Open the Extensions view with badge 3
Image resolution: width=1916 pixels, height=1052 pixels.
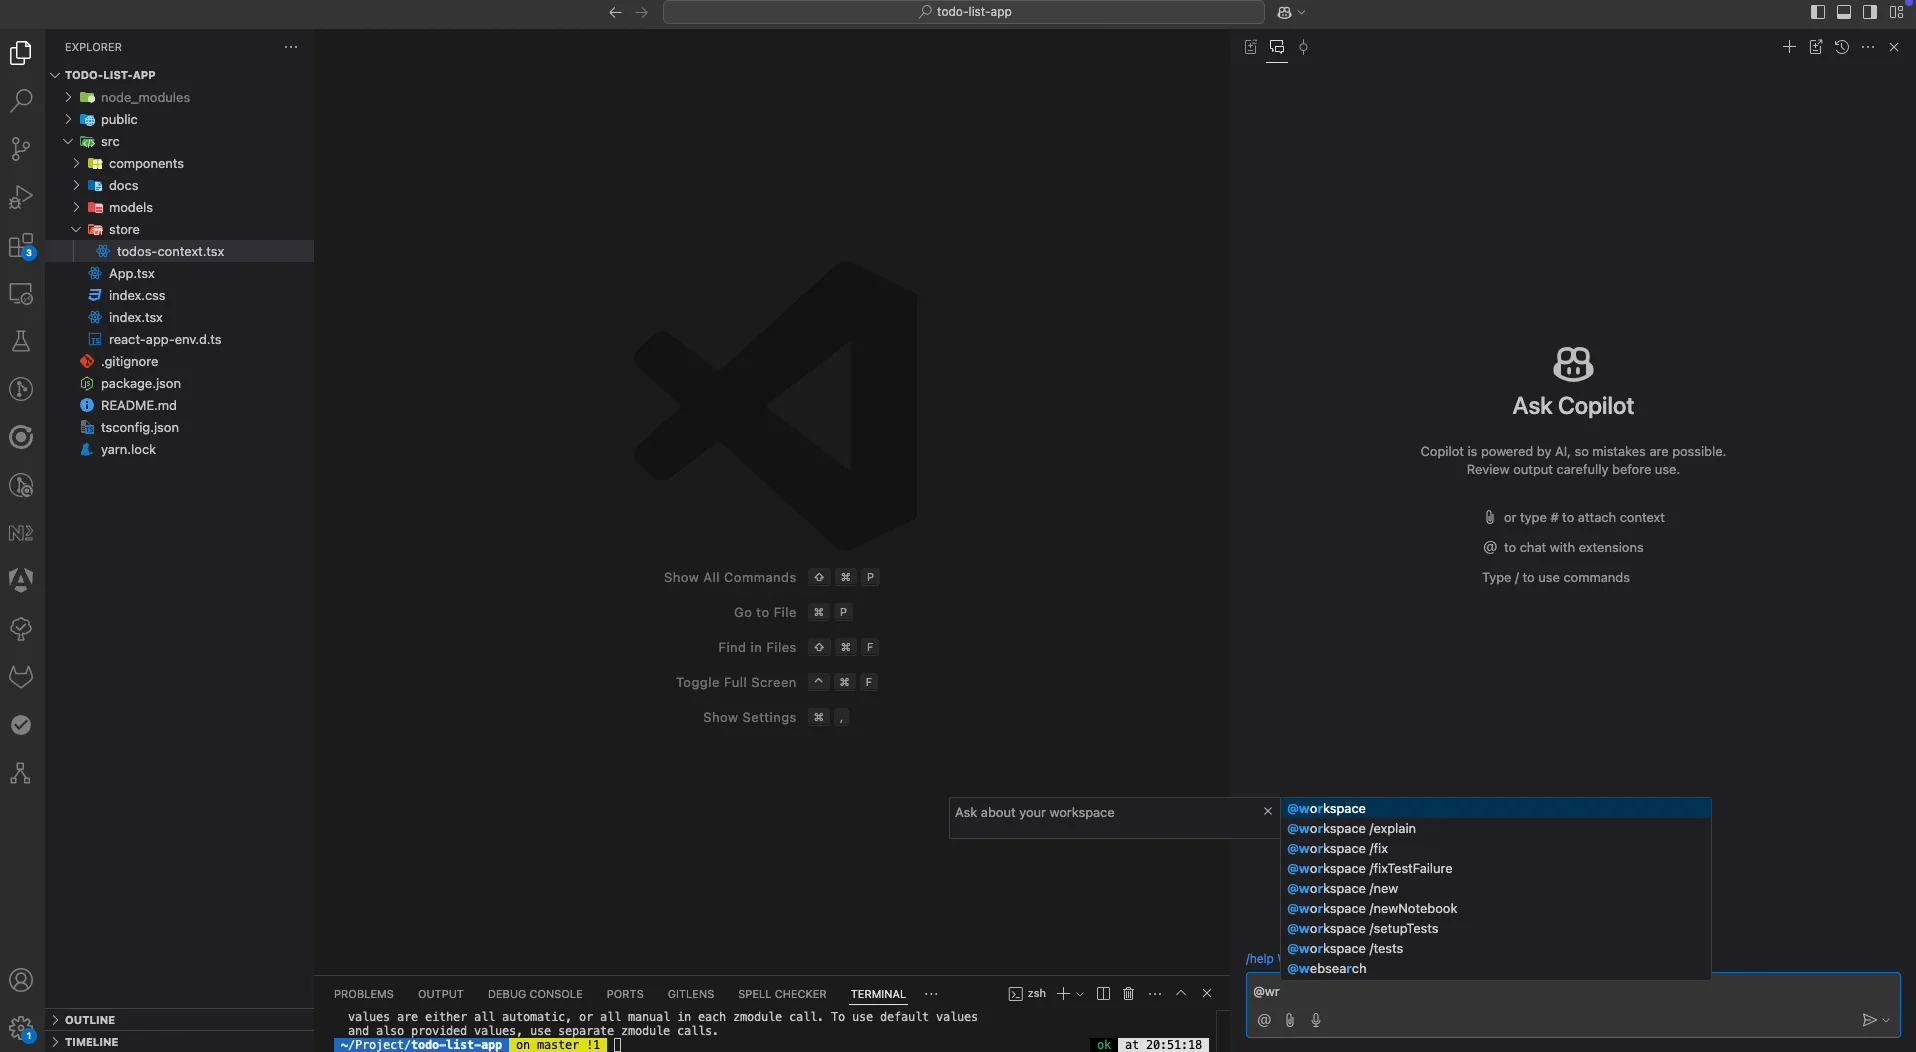point(21,245)
